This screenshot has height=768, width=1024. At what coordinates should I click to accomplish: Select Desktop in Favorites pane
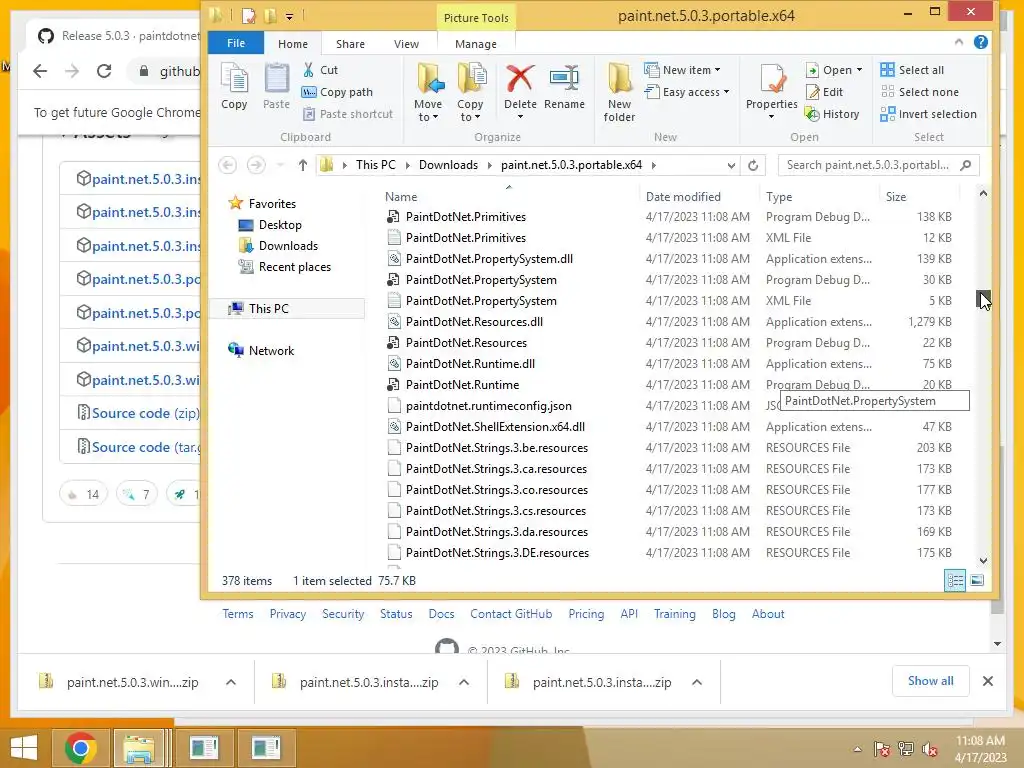pyautogui.click(x=280, y=225)
